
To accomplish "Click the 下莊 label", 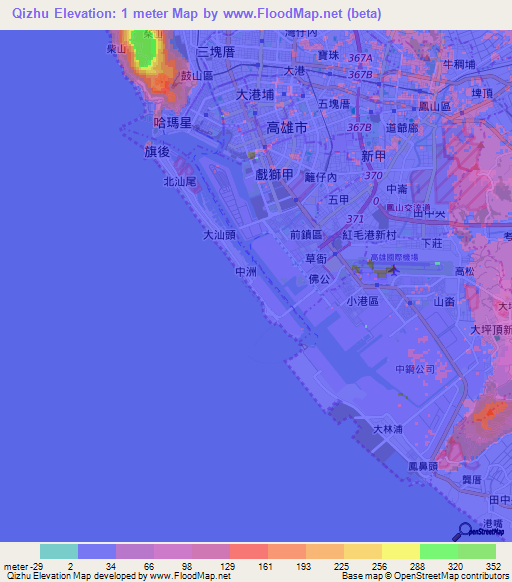I will click(x=432, y=243).
